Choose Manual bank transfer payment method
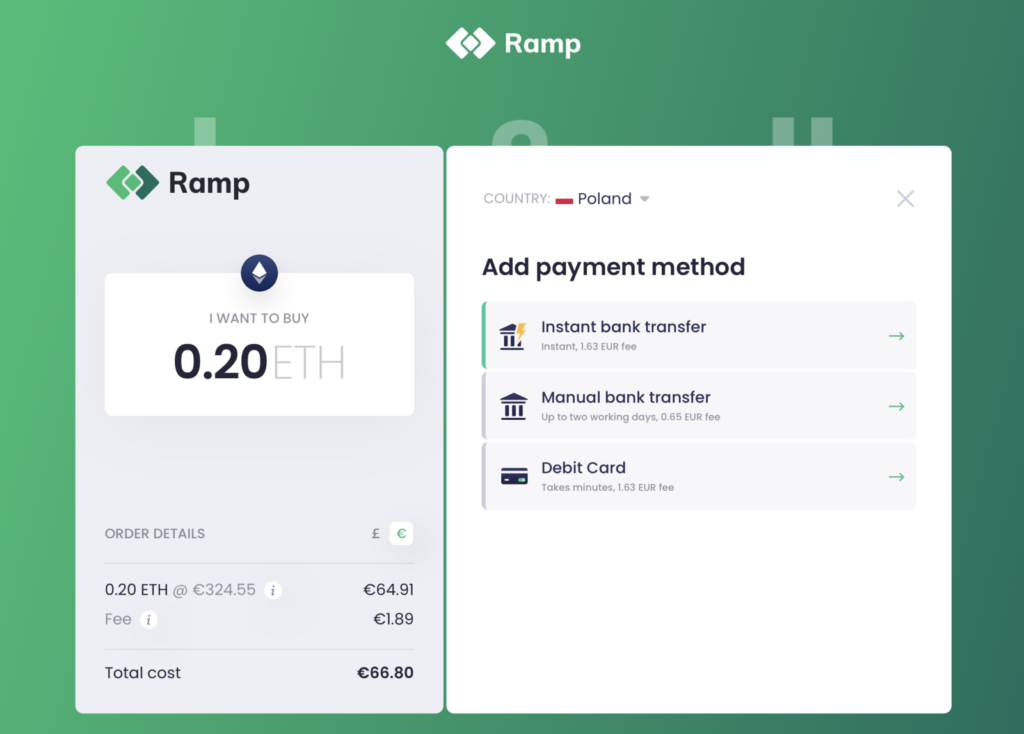The image size is (1024, 734). 699,406
